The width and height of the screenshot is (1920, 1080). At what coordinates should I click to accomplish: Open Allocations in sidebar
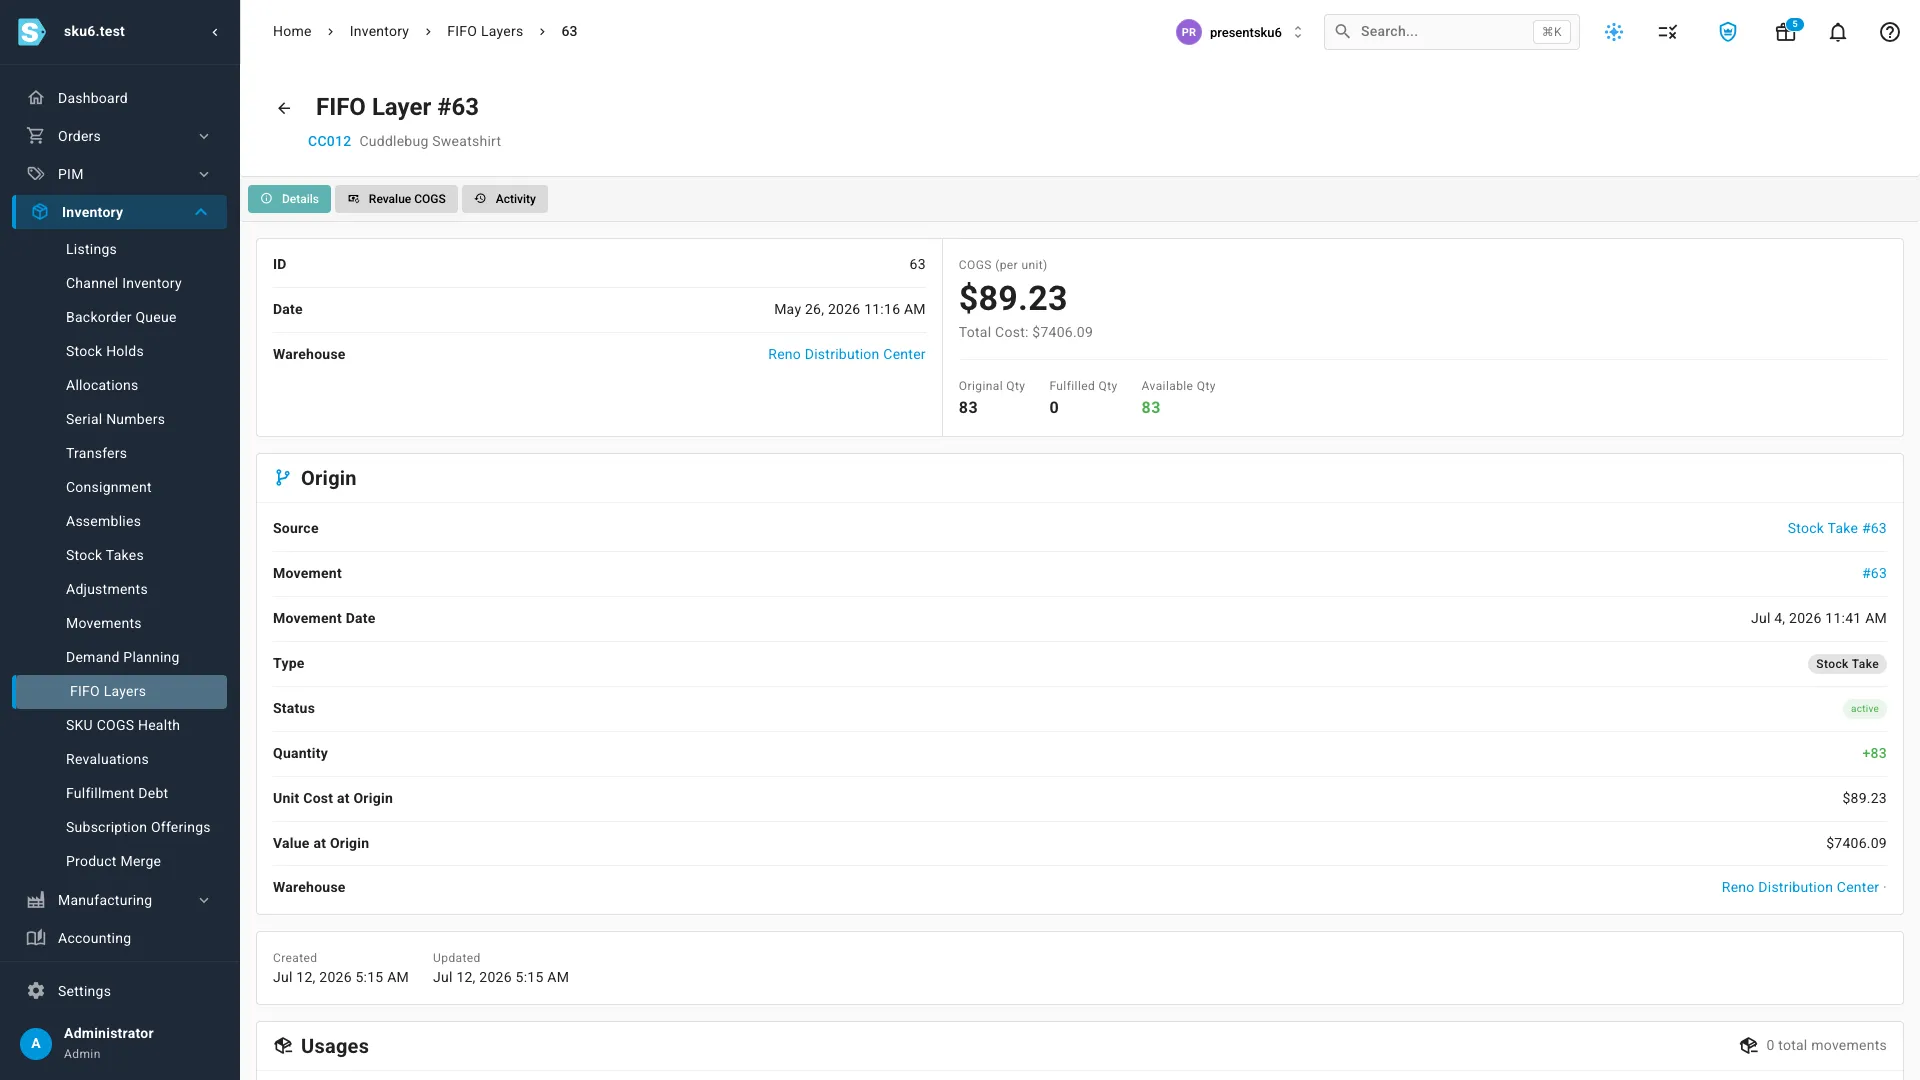(x=102, y=385)
